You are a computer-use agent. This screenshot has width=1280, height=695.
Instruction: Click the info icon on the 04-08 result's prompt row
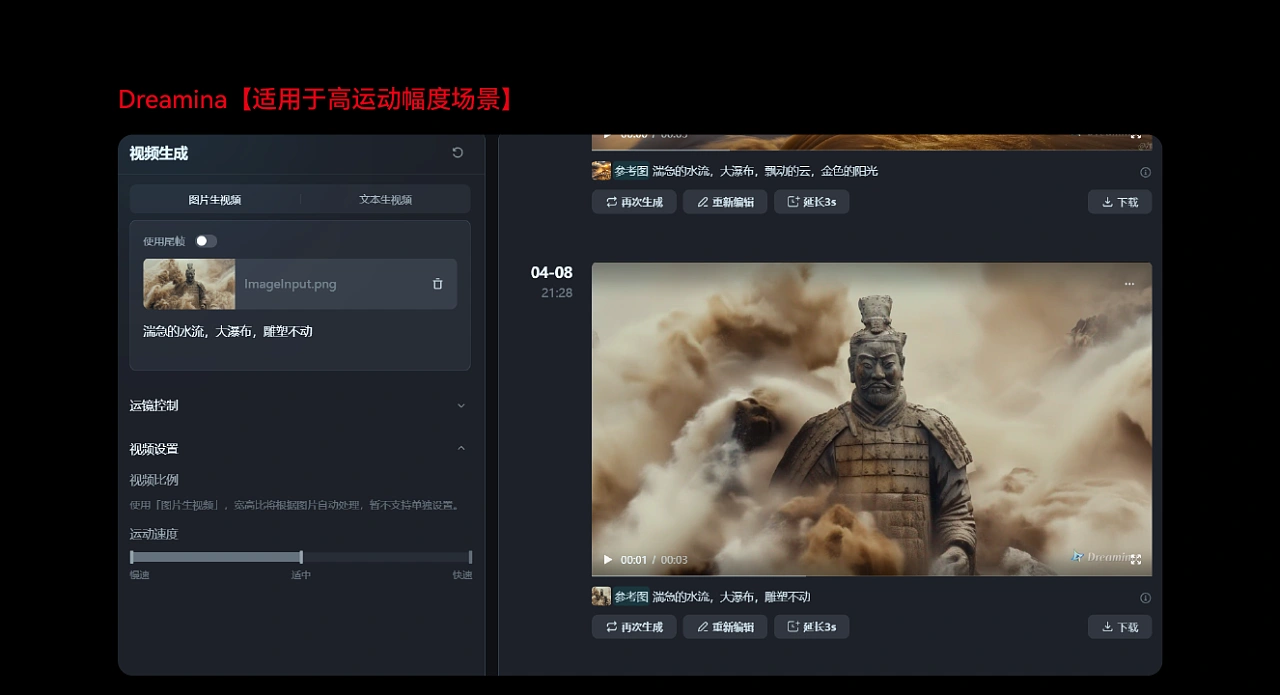[x=1145, y=598]
